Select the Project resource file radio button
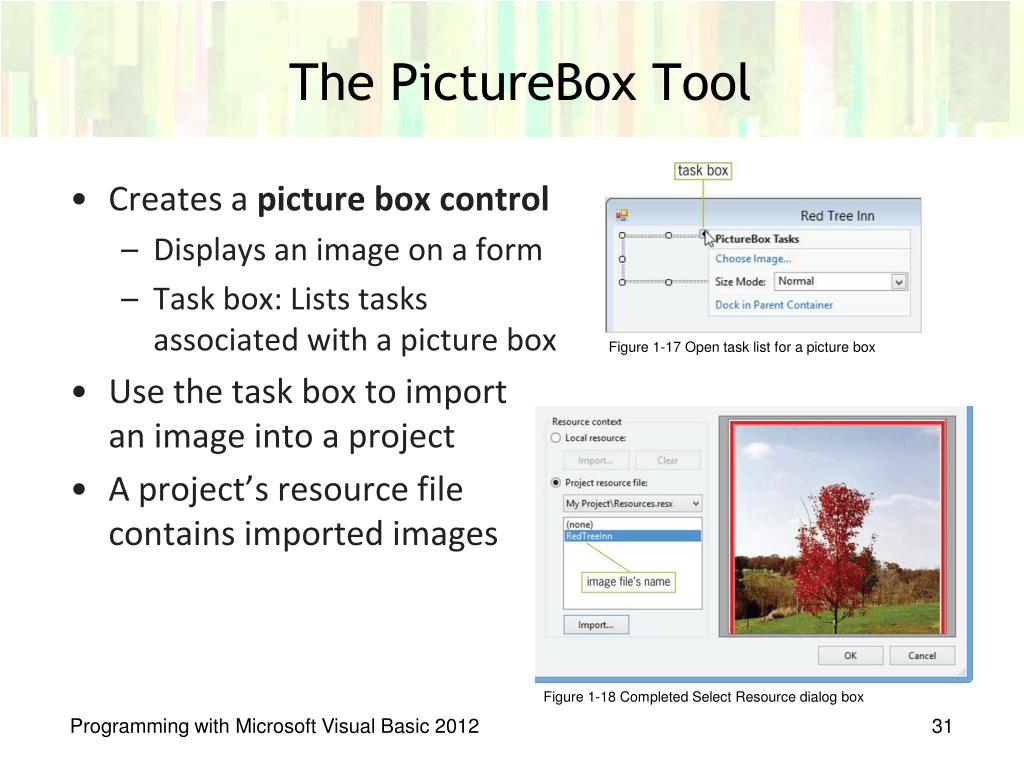Screen dimensions: 1024x768 (x=556, y=483)
